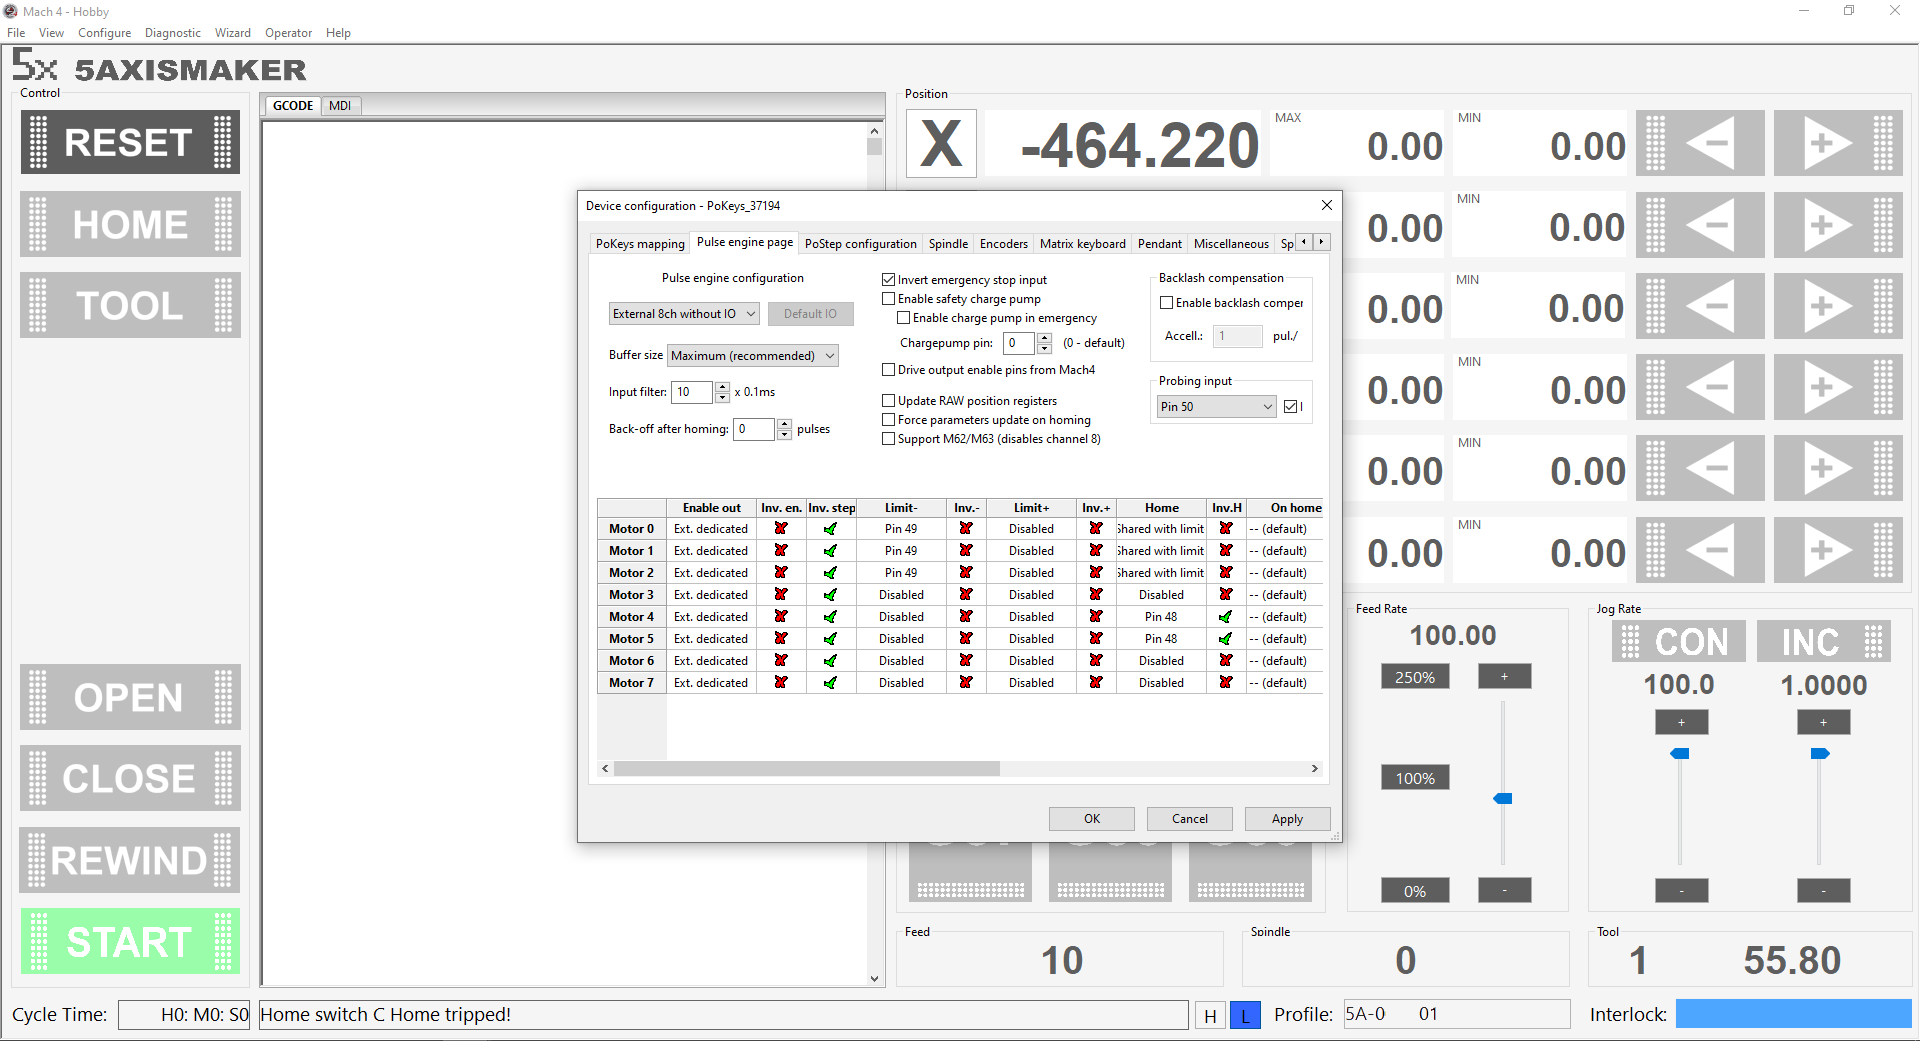
Task: Toggle Motor 7 Inv. en. red cross icon
Action: click(781, 683)
